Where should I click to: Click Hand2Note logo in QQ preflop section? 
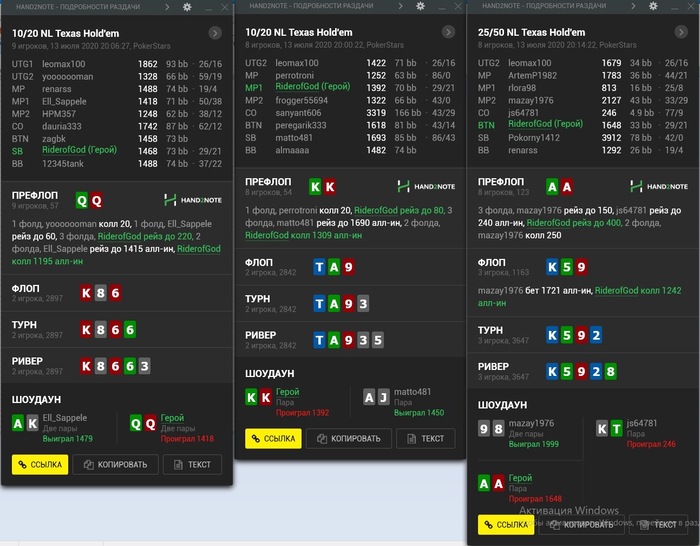(193, 200)
